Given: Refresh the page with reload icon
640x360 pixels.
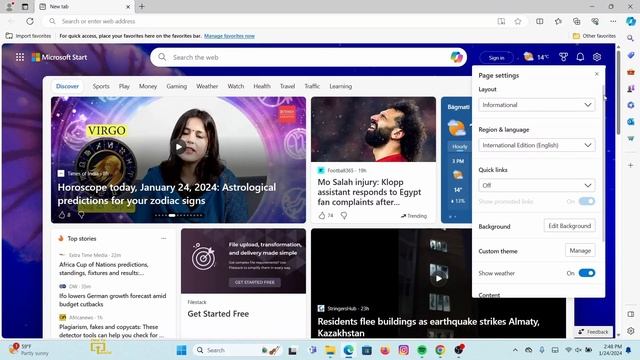Looking at the screenshot, I should coord(30,21).
